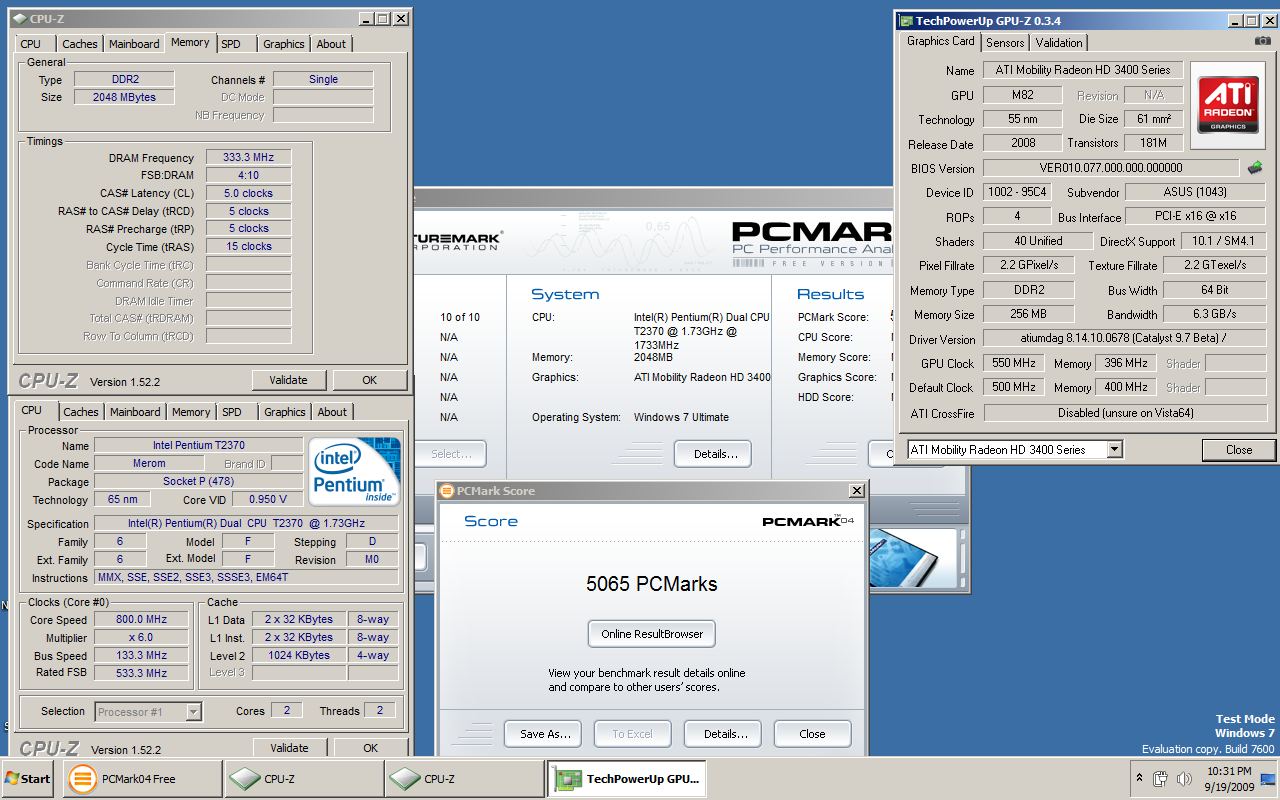
Task: Click the GPU-Z Subvendor ASUS (1043) value
Action: [1196, 192]
